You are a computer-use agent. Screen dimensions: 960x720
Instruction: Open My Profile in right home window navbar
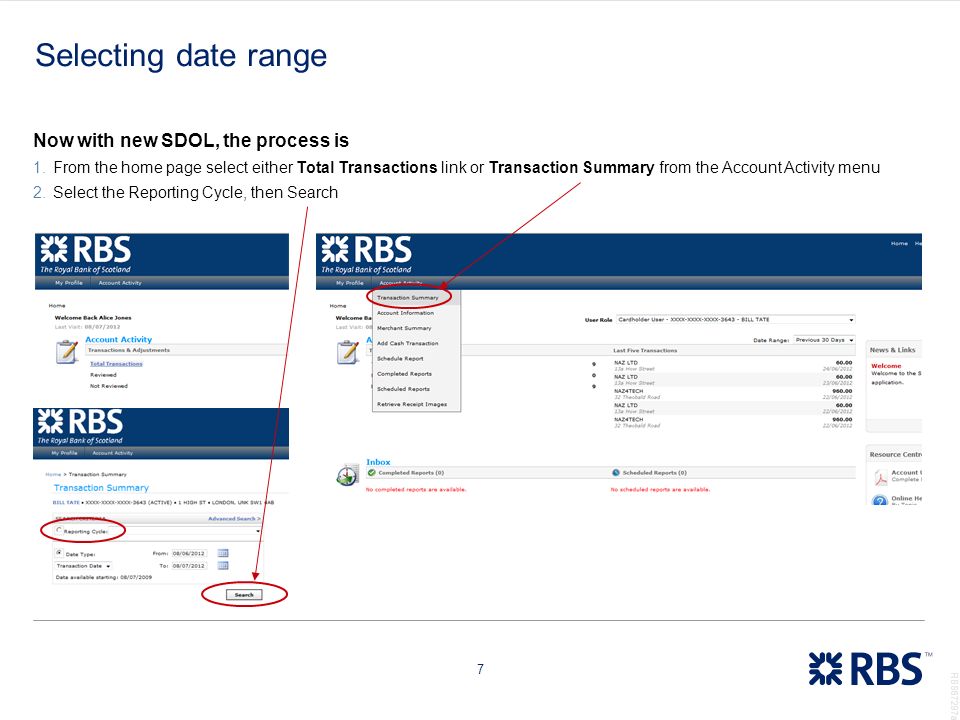(350, 283)
